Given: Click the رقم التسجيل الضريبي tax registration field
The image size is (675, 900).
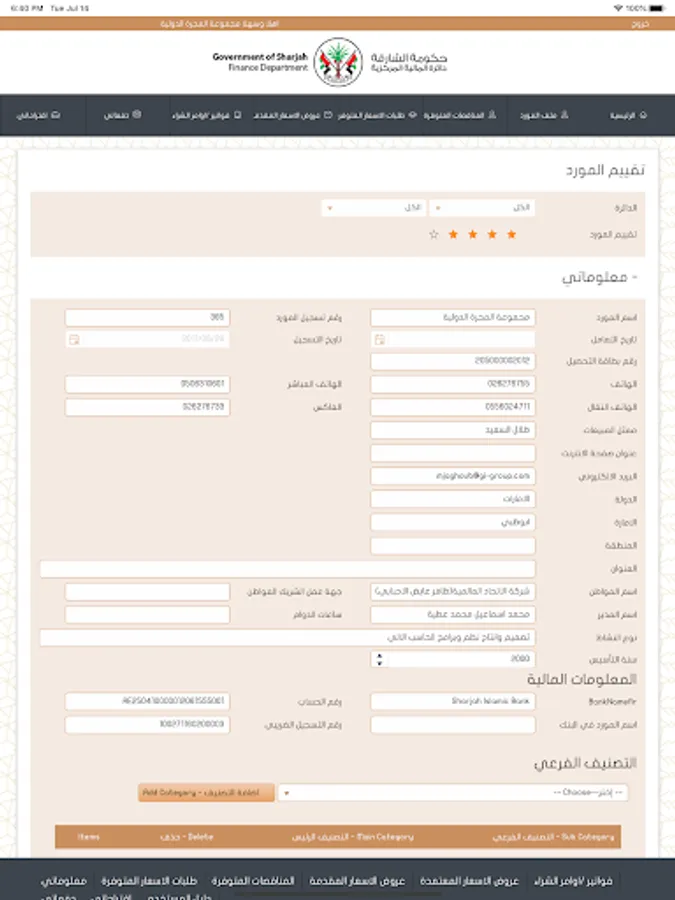Looking at the screenshot, I should (x=148, y=724).
